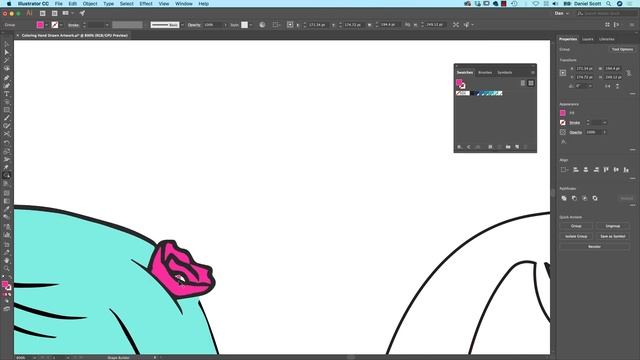Open the Effect menu

point(146,4)
